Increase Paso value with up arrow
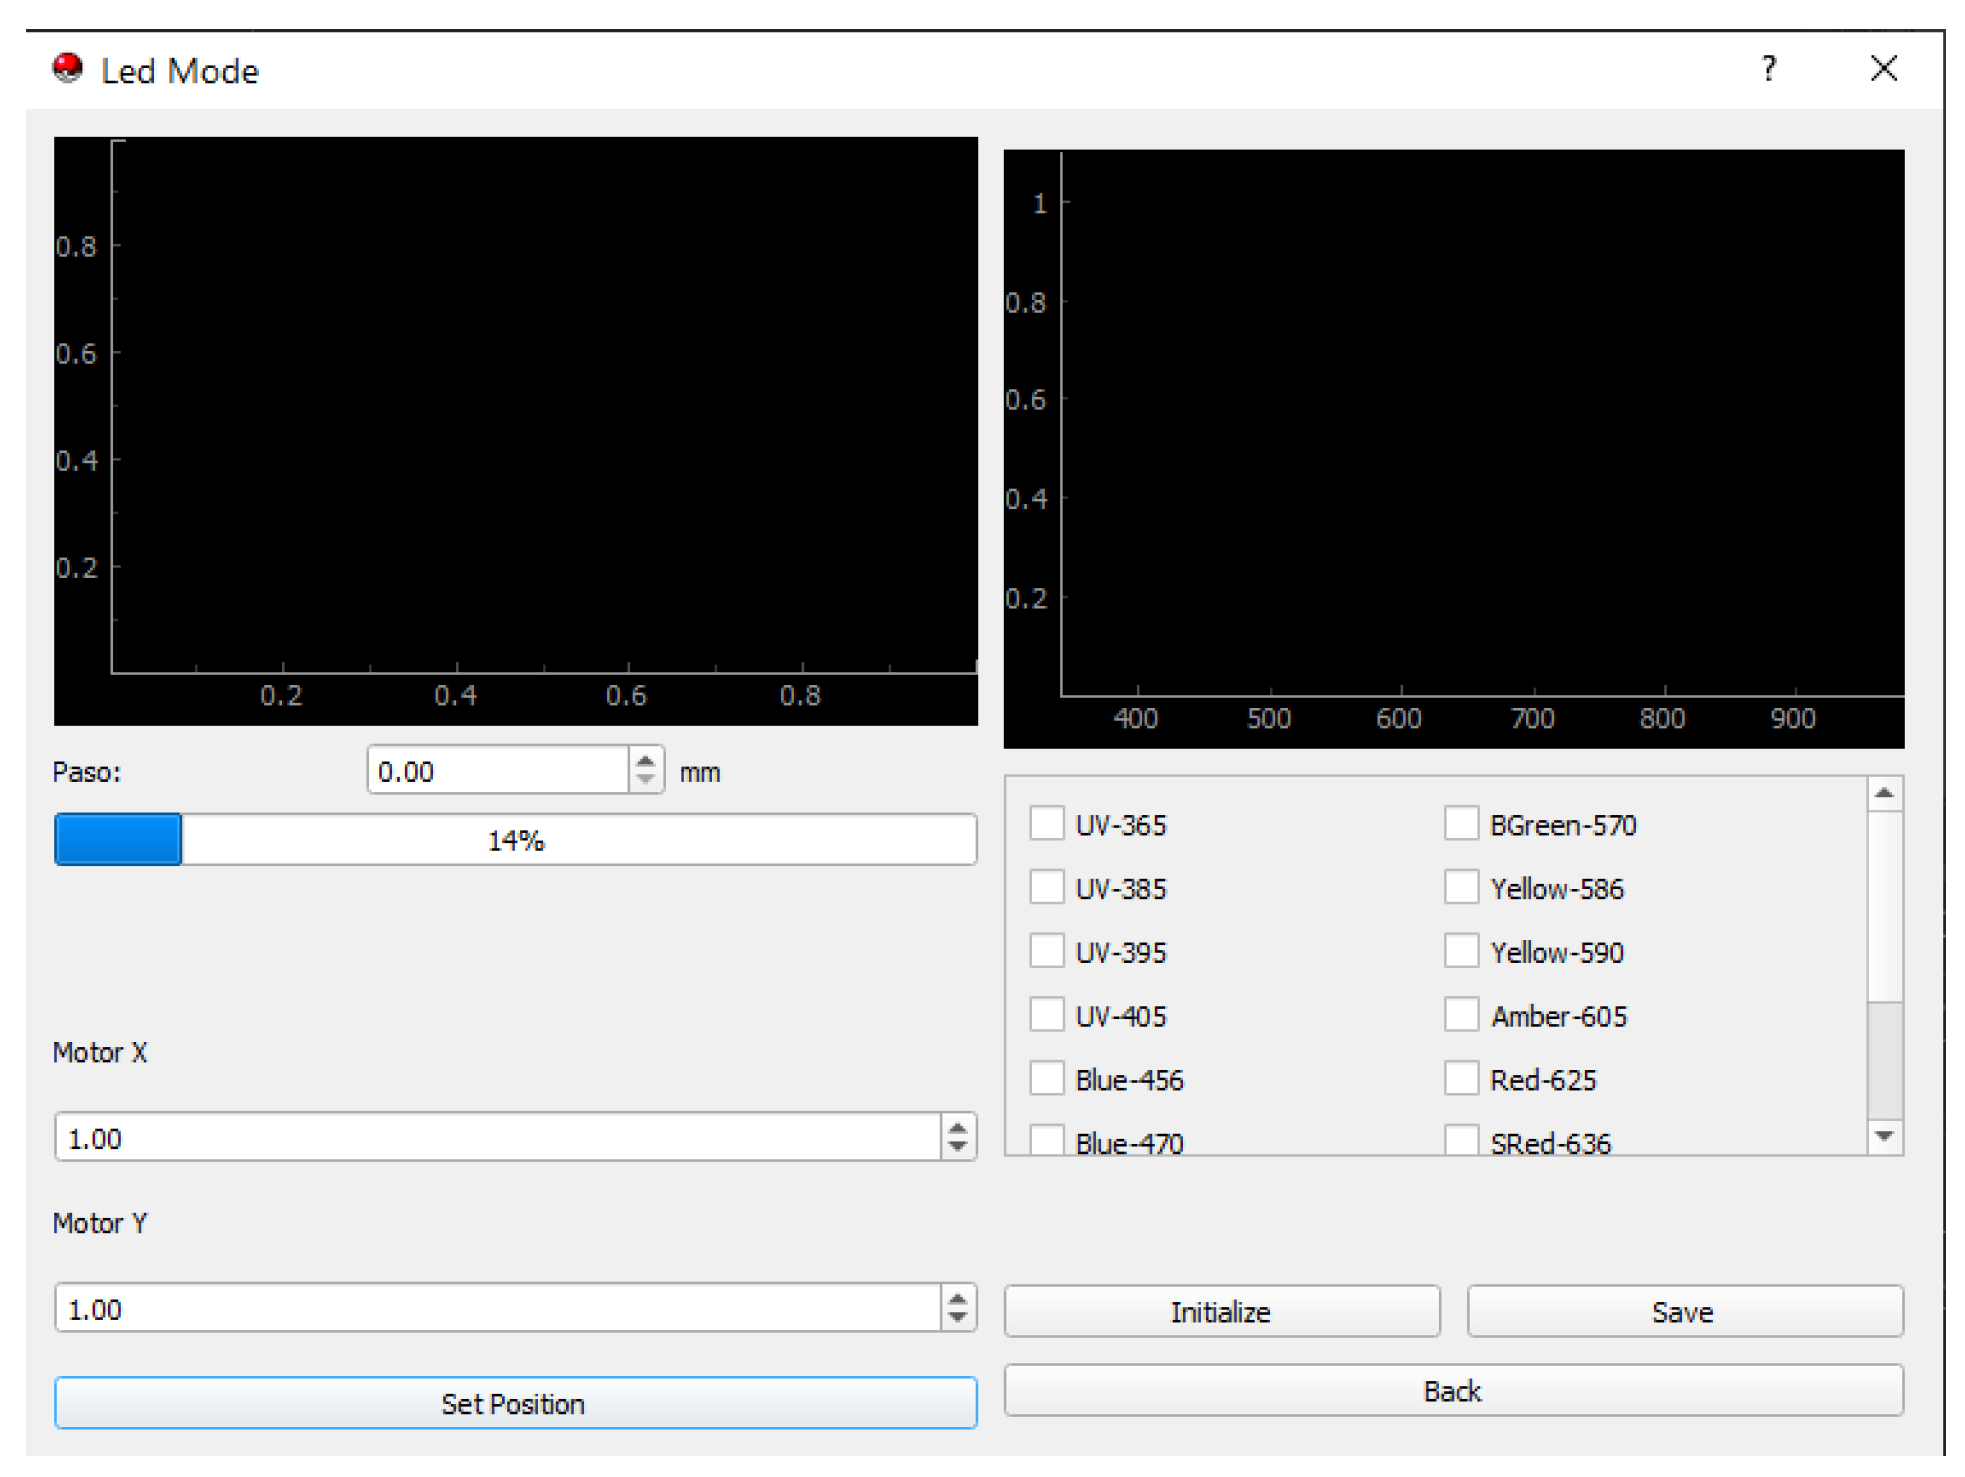 pyautogui.click(x=645, y=760)
